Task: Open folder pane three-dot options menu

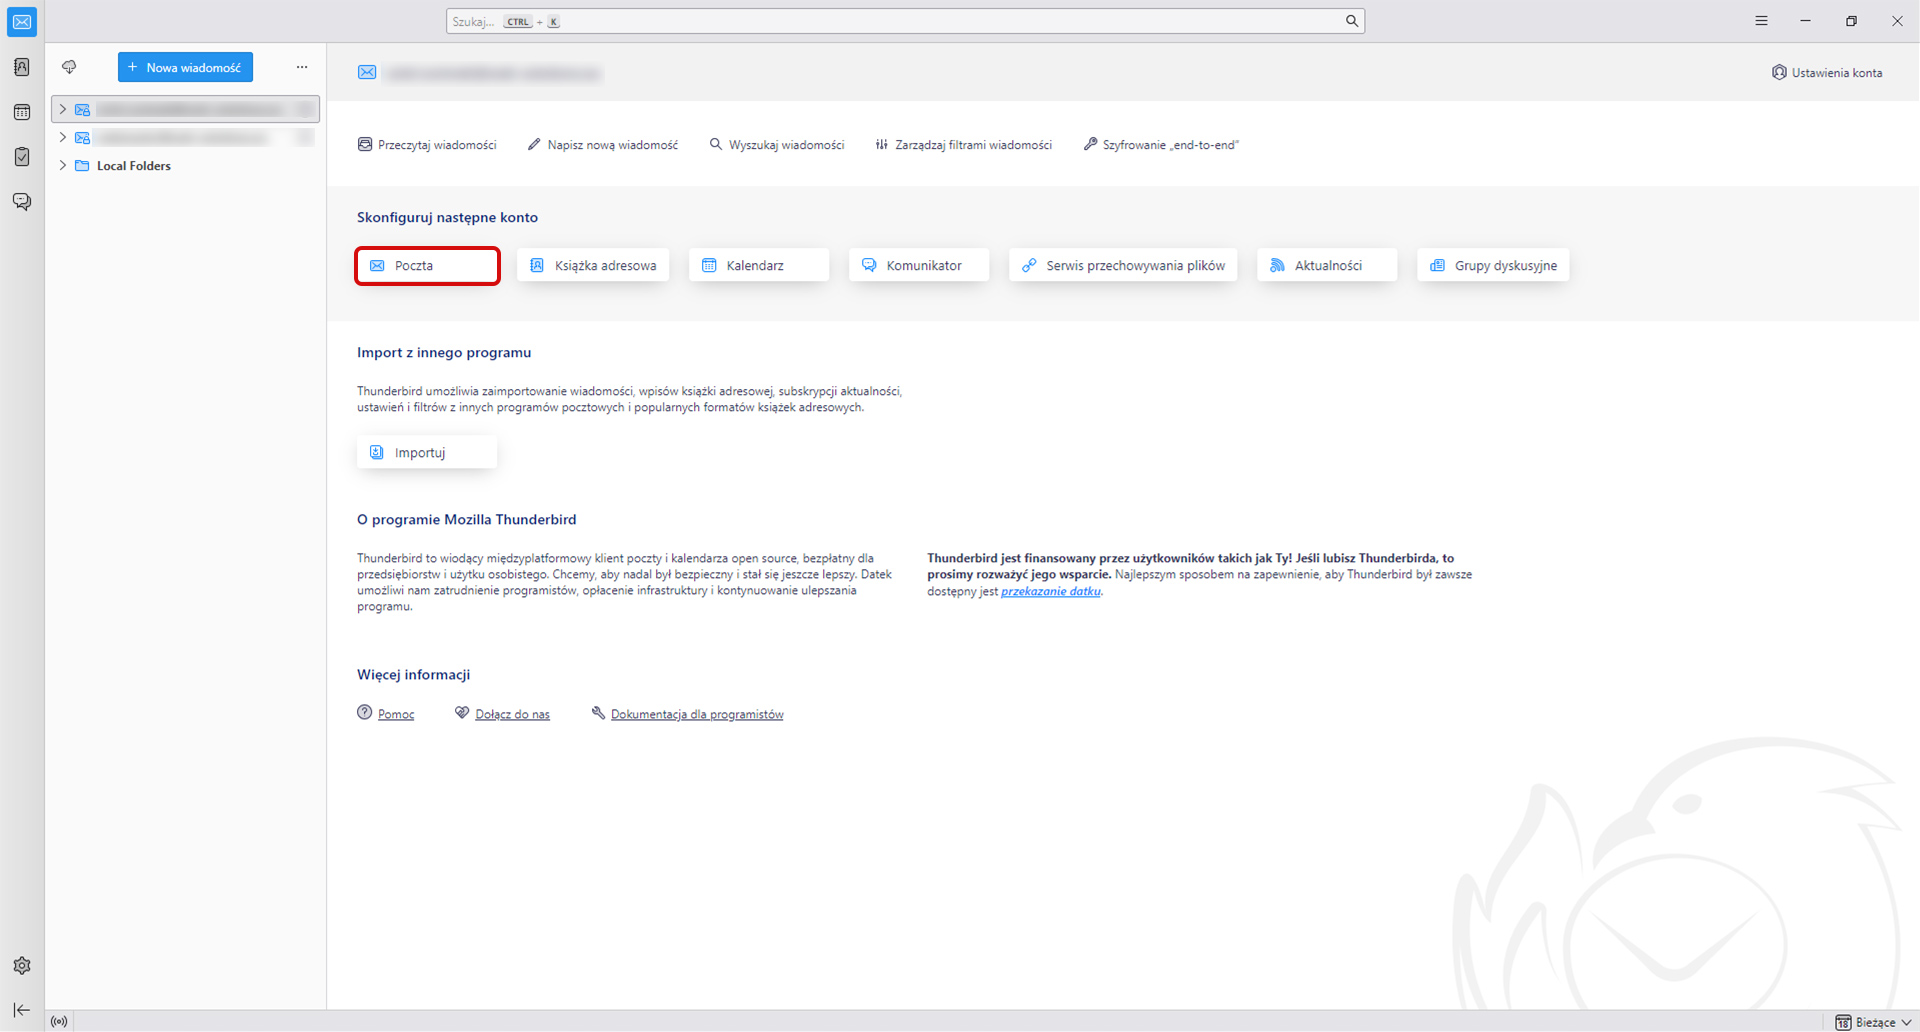Action: click(302, 67)
